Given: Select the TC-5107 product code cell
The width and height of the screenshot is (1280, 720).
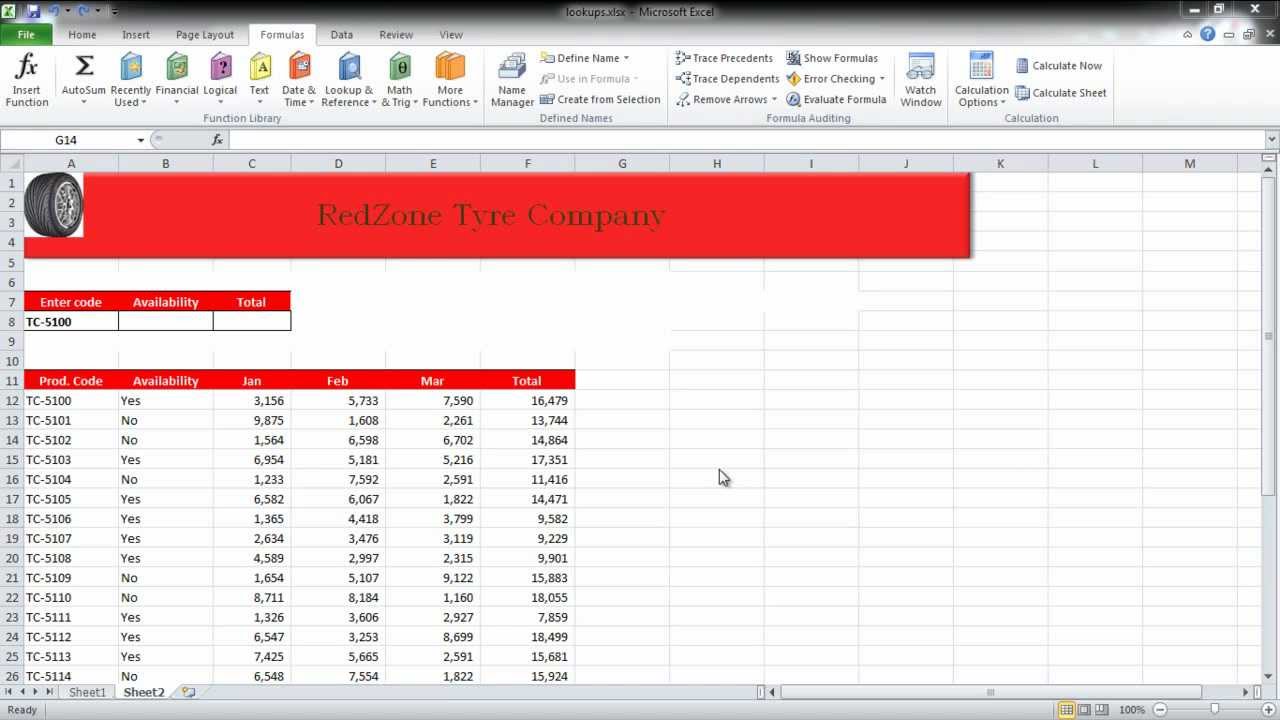Looking at the screenshot, I should tap(71, 539).
